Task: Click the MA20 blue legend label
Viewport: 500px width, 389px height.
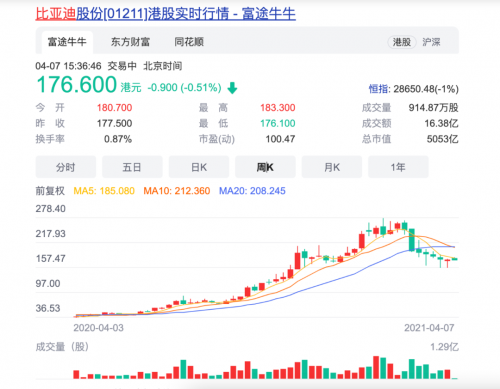Action: tap(252, 191)
